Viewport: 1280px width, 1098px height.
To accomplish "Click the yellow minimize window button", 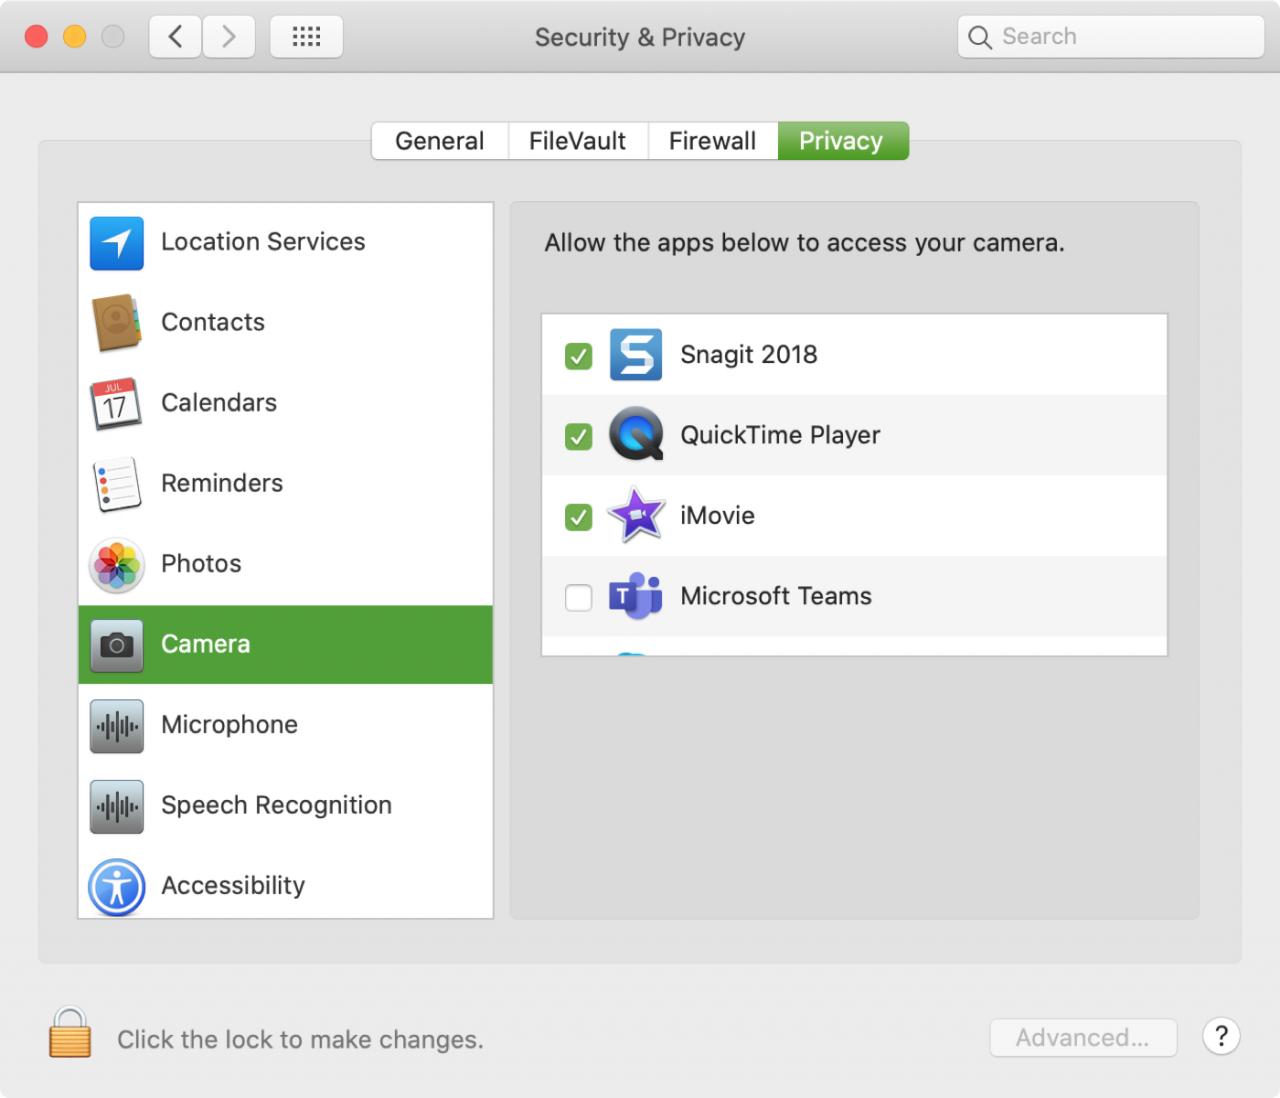I will click(x=75, y=37).
